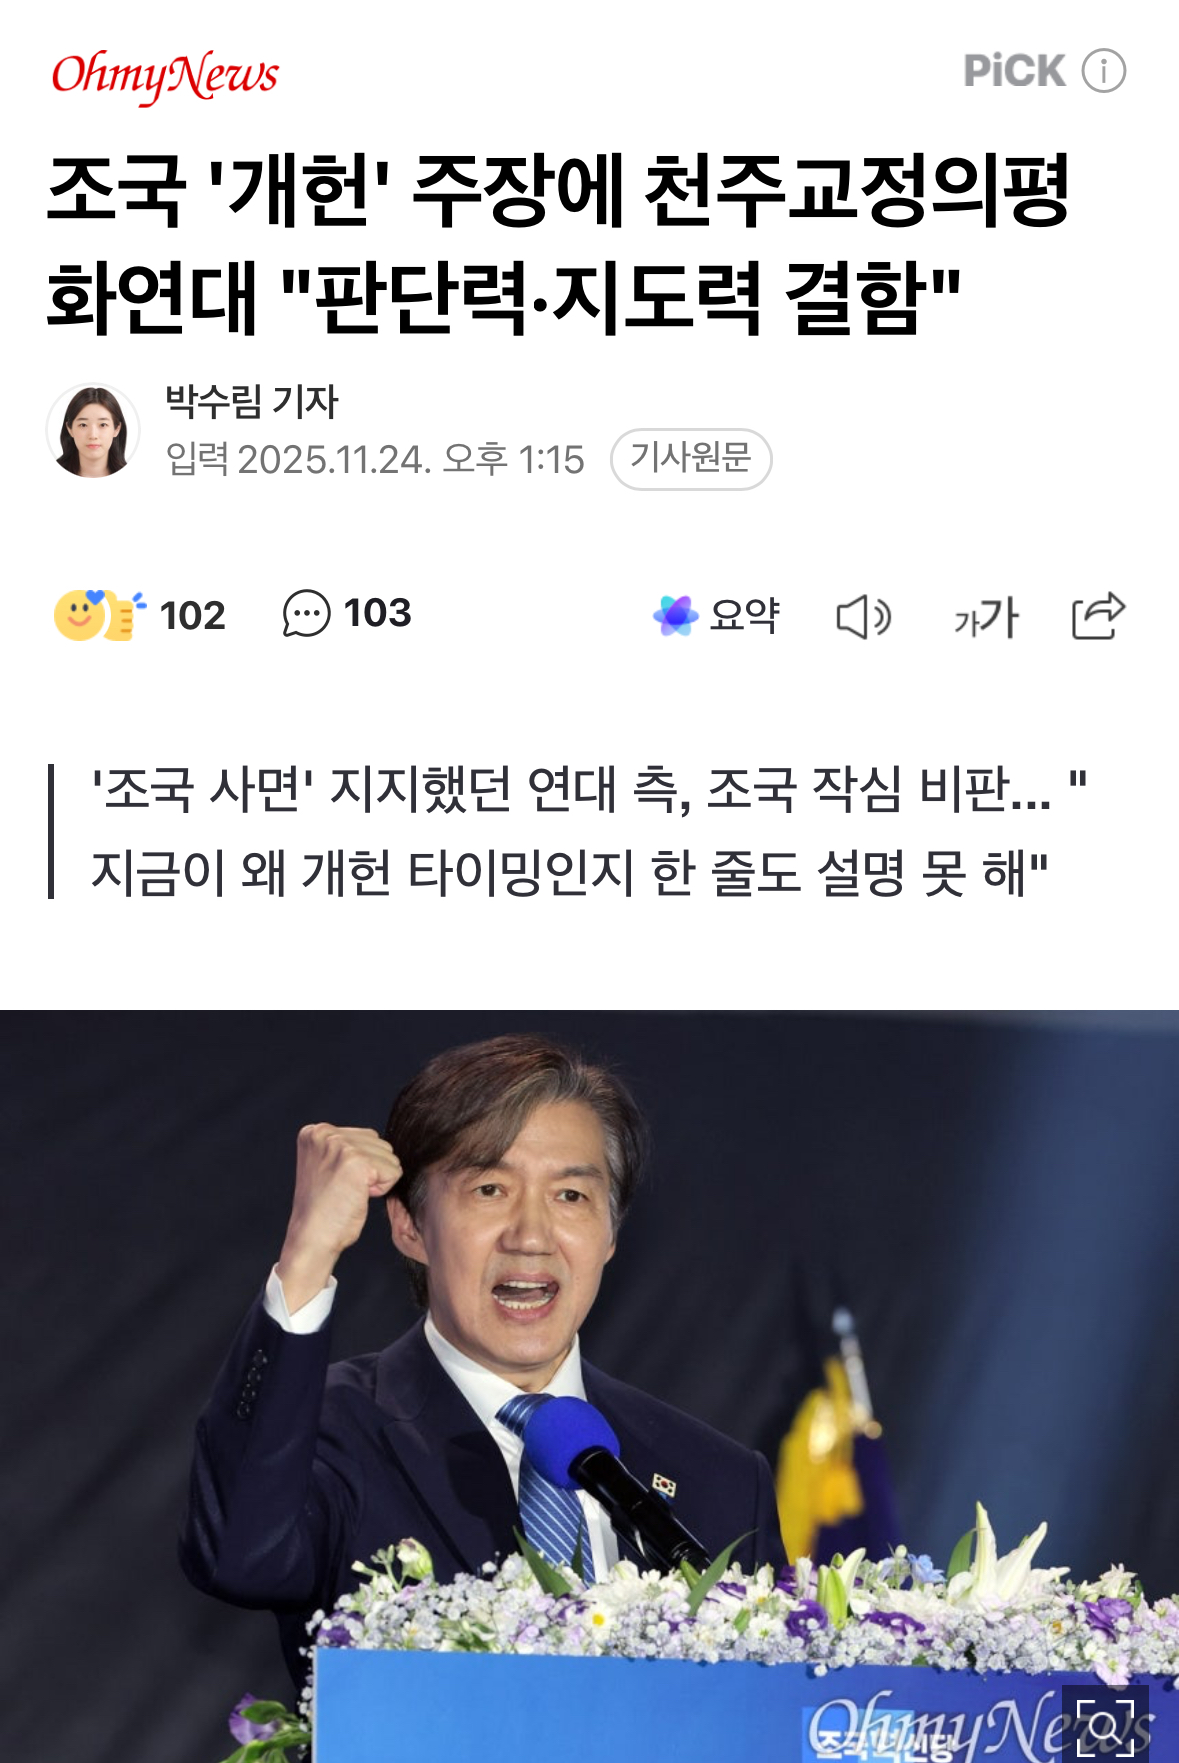Enlarge photo with magnifier icon

(x=1105, y=1722)
